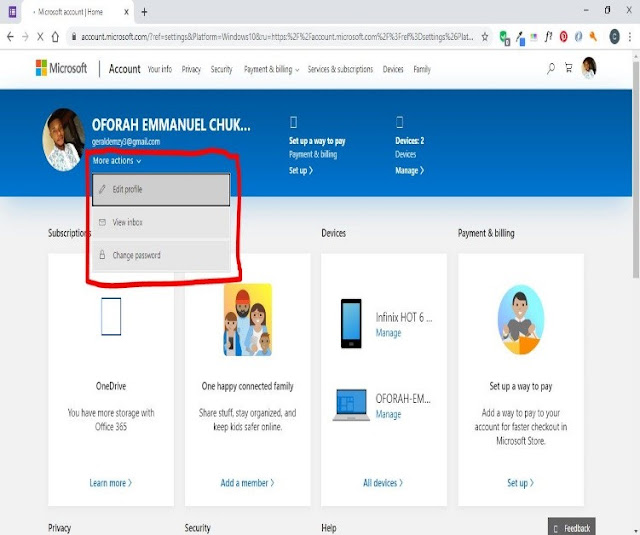Click the account avatar in header
This screenshot has width=640, height=535.
tap(589, 68)
